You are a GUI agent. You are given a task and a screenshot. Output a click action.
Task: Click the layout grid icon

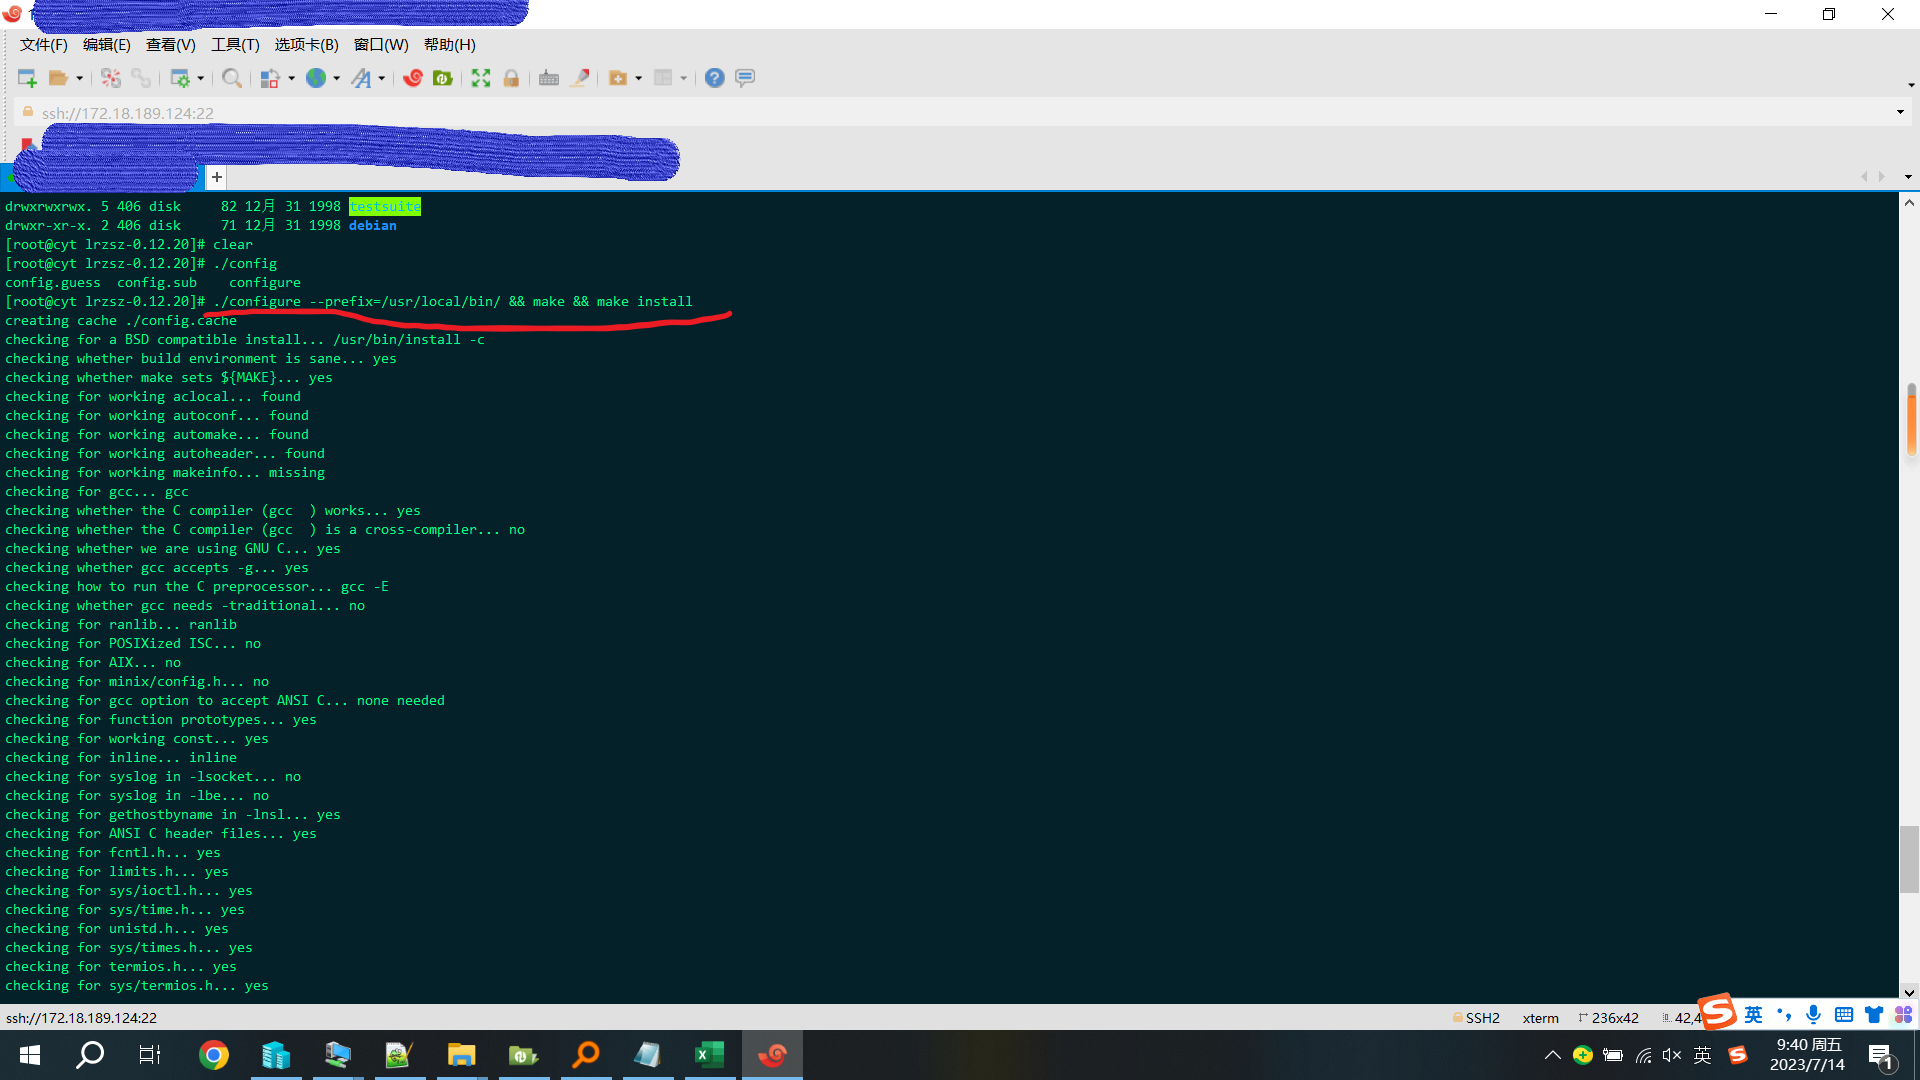[663, 78]
